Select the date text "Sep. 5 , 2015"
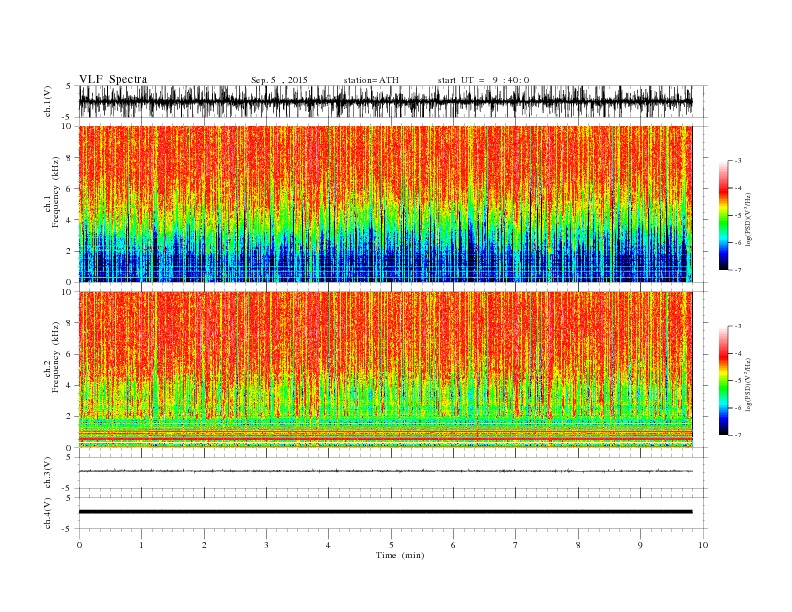The image size is (792, 612). 279,80
